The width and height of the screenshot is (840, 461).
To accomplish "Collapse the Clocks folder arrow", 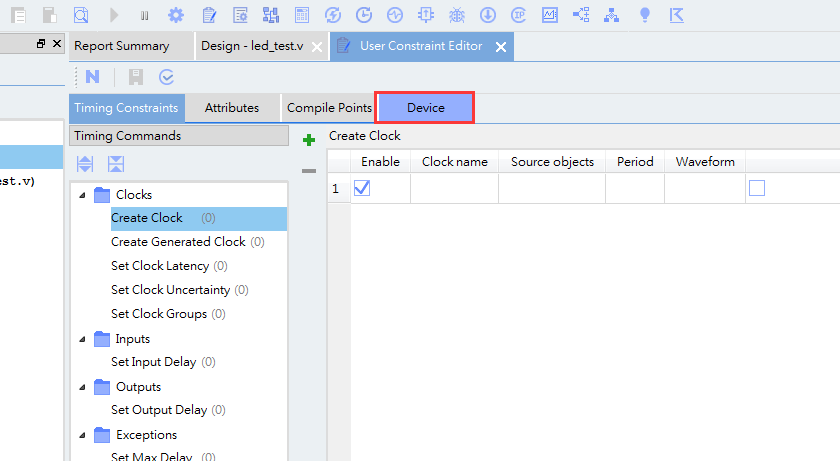I will pyautogui.click(x=82, y=195).
